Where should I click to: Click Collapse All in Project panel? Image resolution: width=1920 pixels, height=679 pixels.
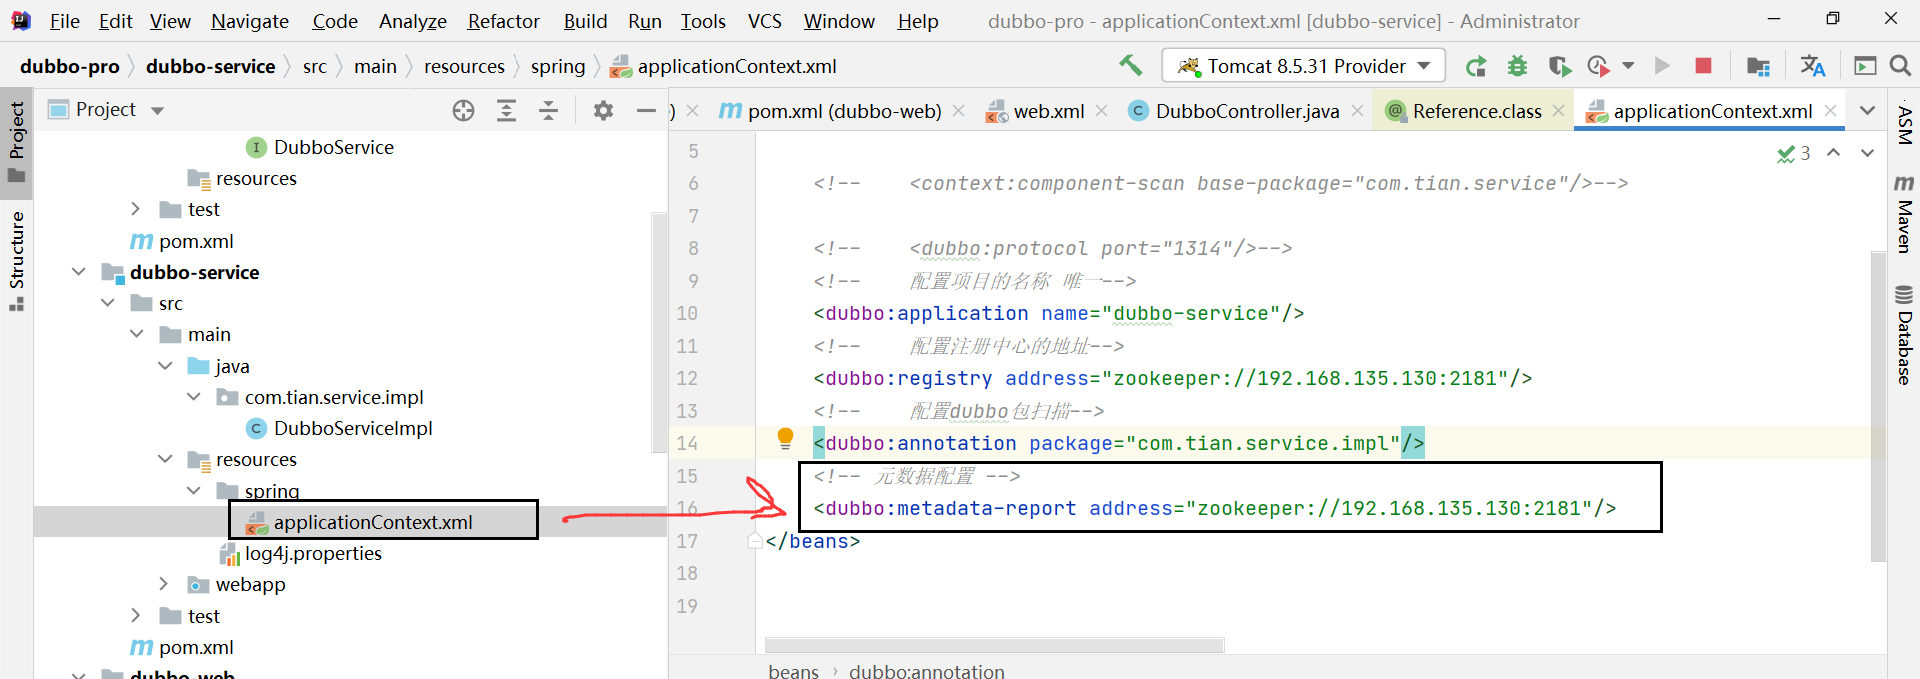click(x=549, y=111)
